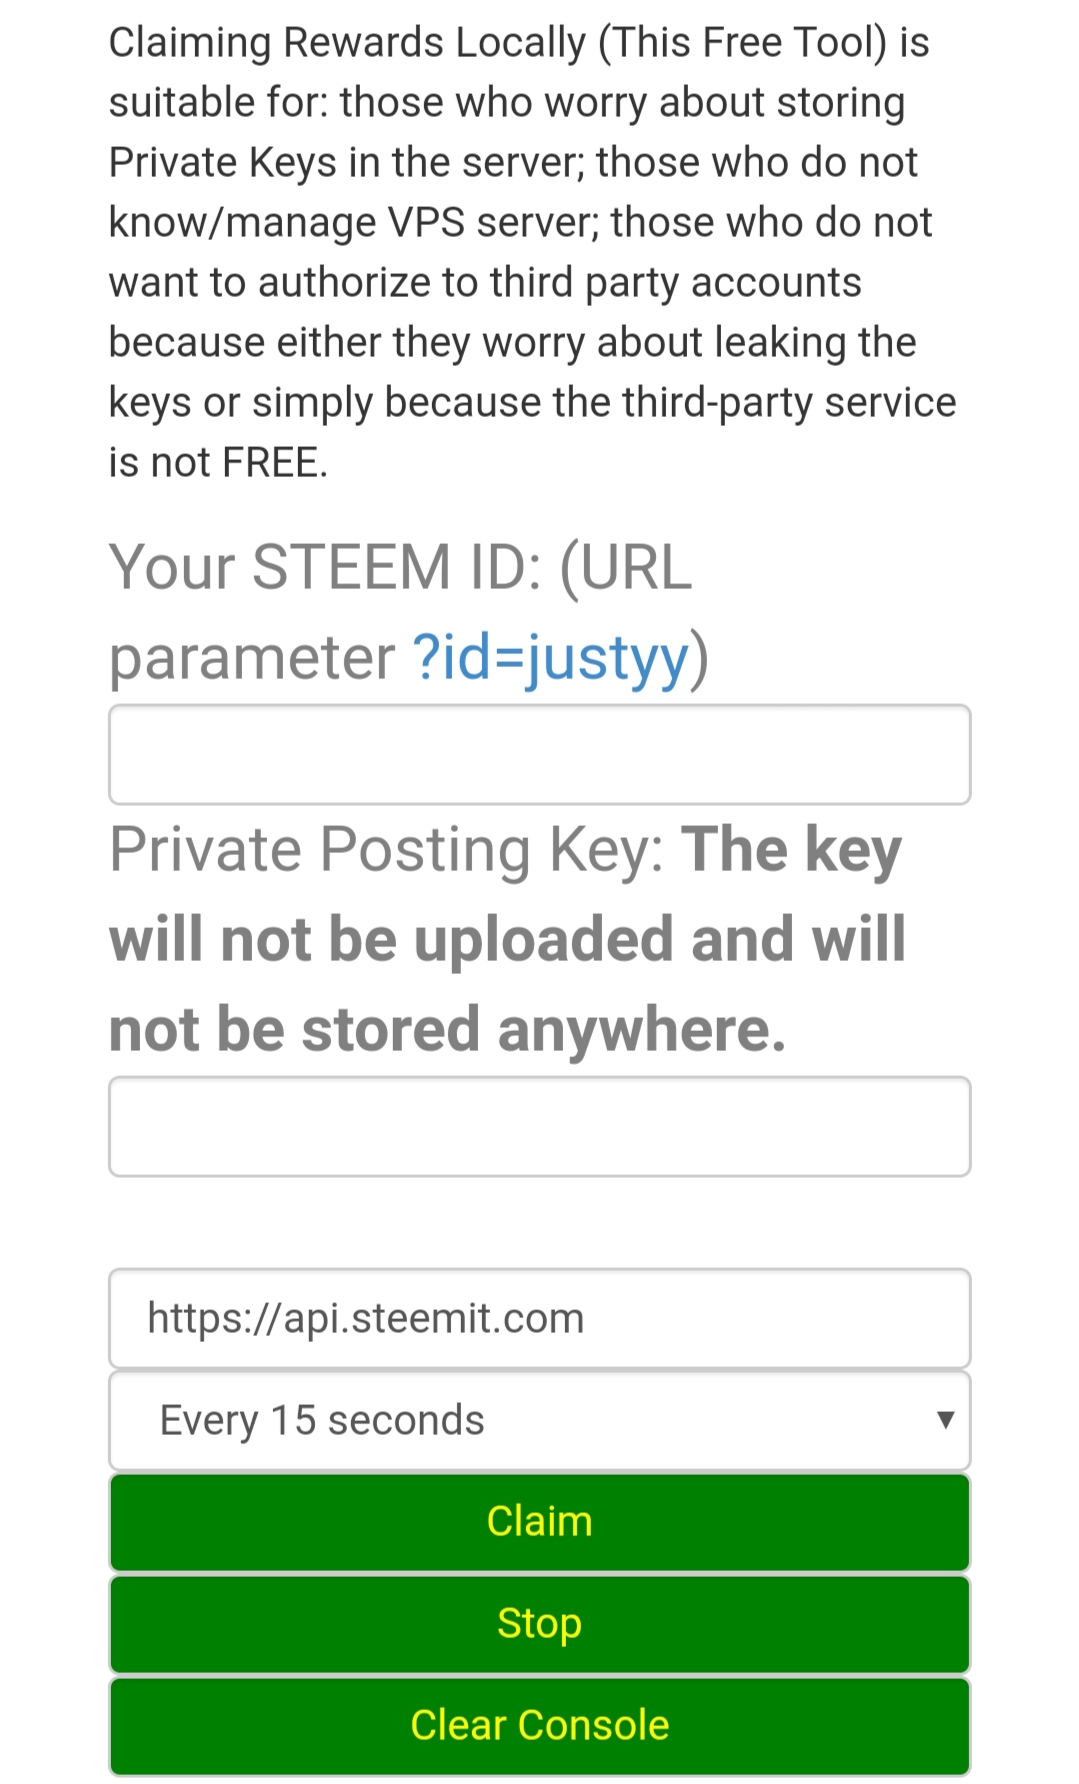Click the word "parameter" before the link
1079x1784 pixels.
pyautogui.click(x=252, y=658)
